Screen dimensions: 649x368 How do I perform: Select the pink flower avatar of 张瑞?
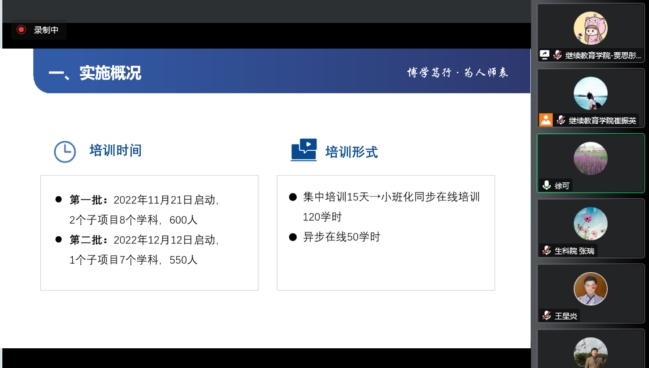pos(591,224)
